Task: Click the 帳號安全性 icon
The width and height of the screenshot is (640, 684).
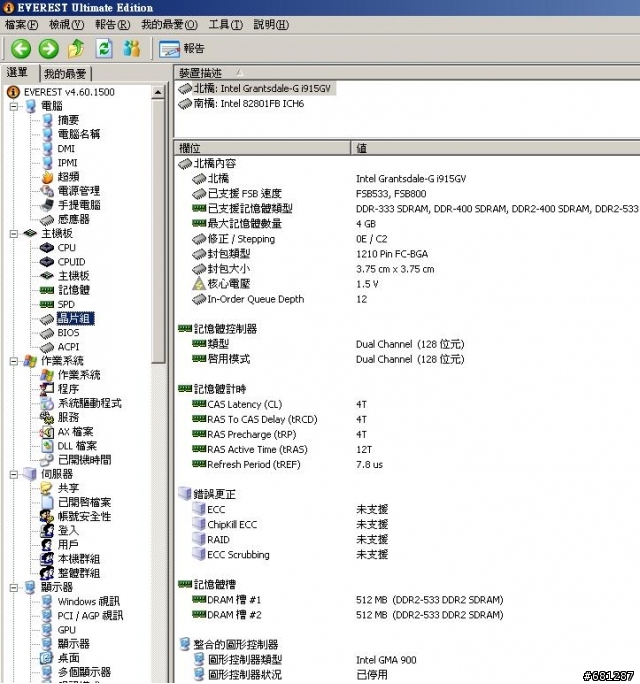Action: click(x=47, y=516)
